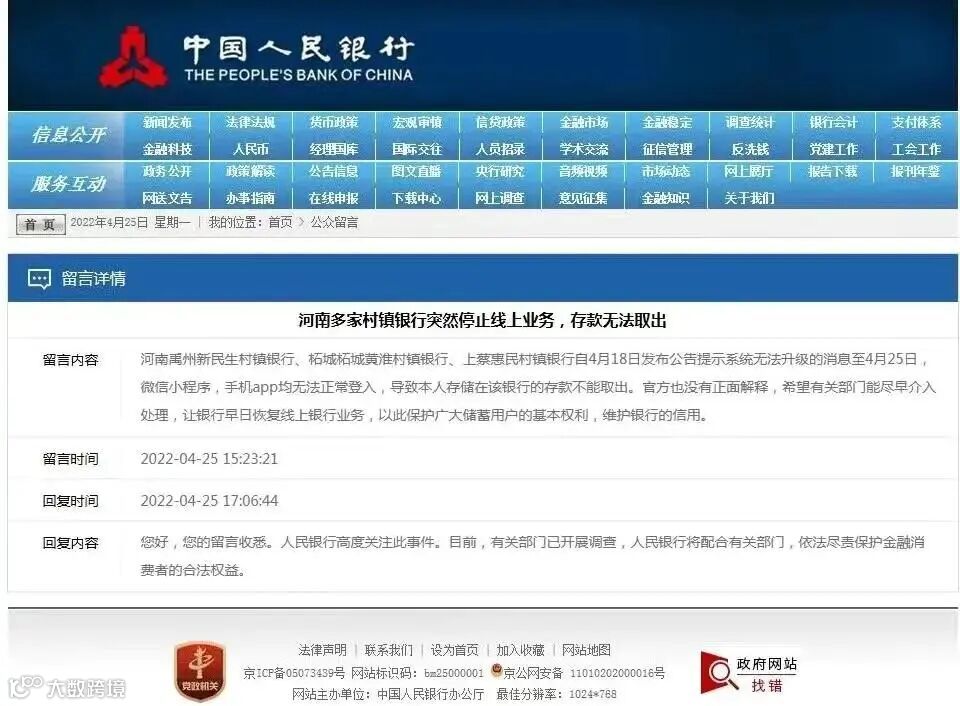The height and width of the screenshot is (706, 960).
Task: Open the 报告下载 menu item
Action: (x=832, y=171)
